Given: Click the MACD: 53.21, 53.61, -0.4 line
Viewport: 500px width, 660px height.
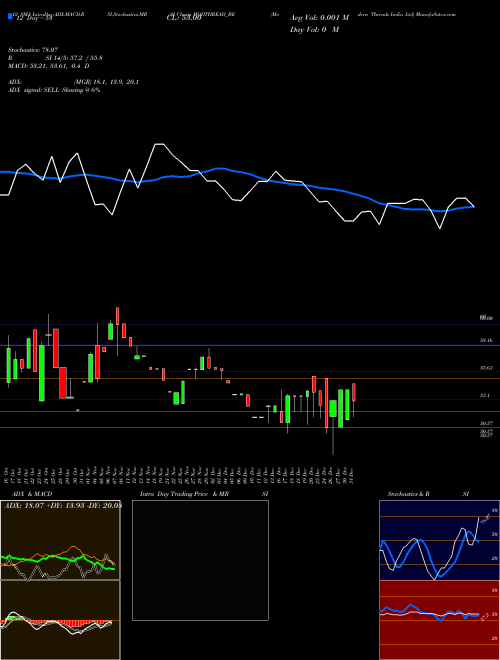Looking at the screenshot, I should (x=48, y=66).
